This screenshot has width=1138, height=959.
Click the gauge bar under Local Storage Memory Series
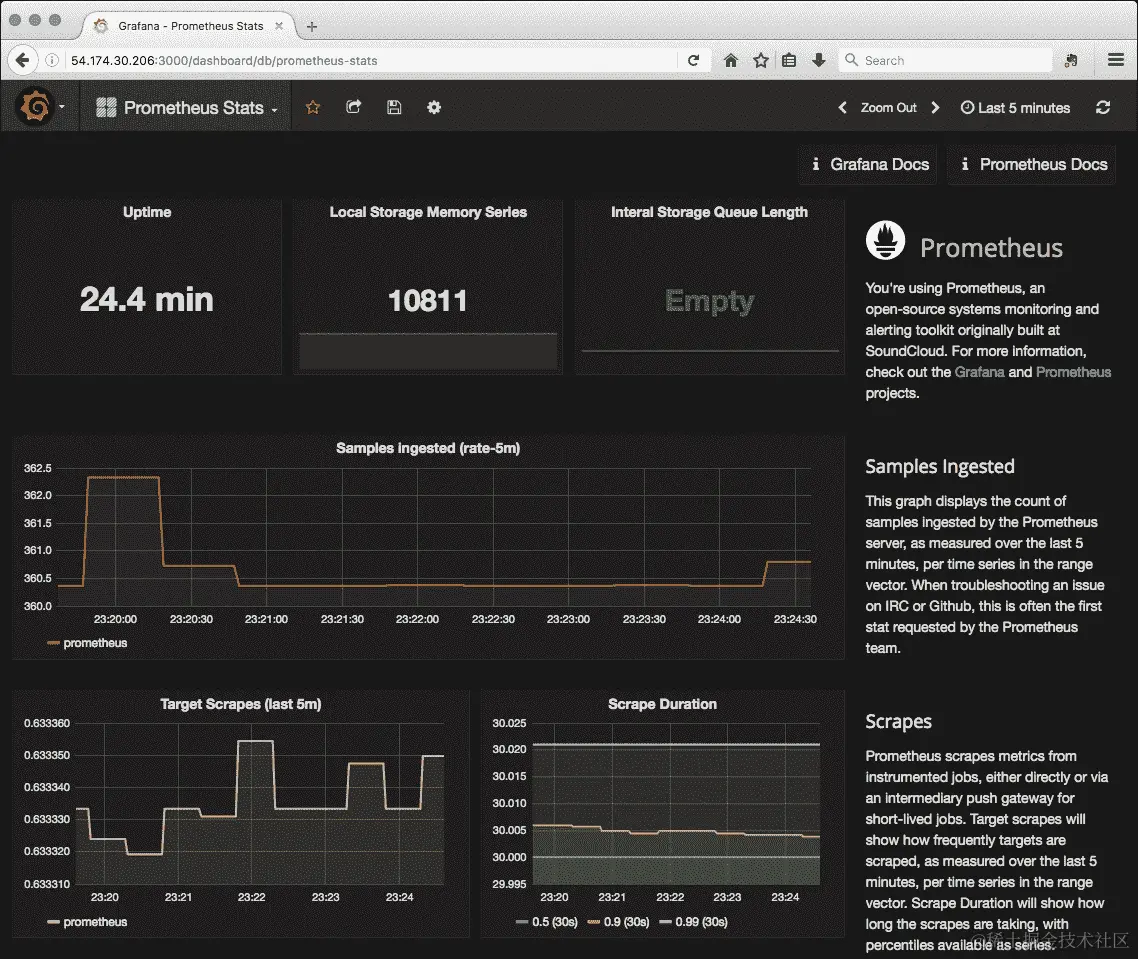point(428,352)
